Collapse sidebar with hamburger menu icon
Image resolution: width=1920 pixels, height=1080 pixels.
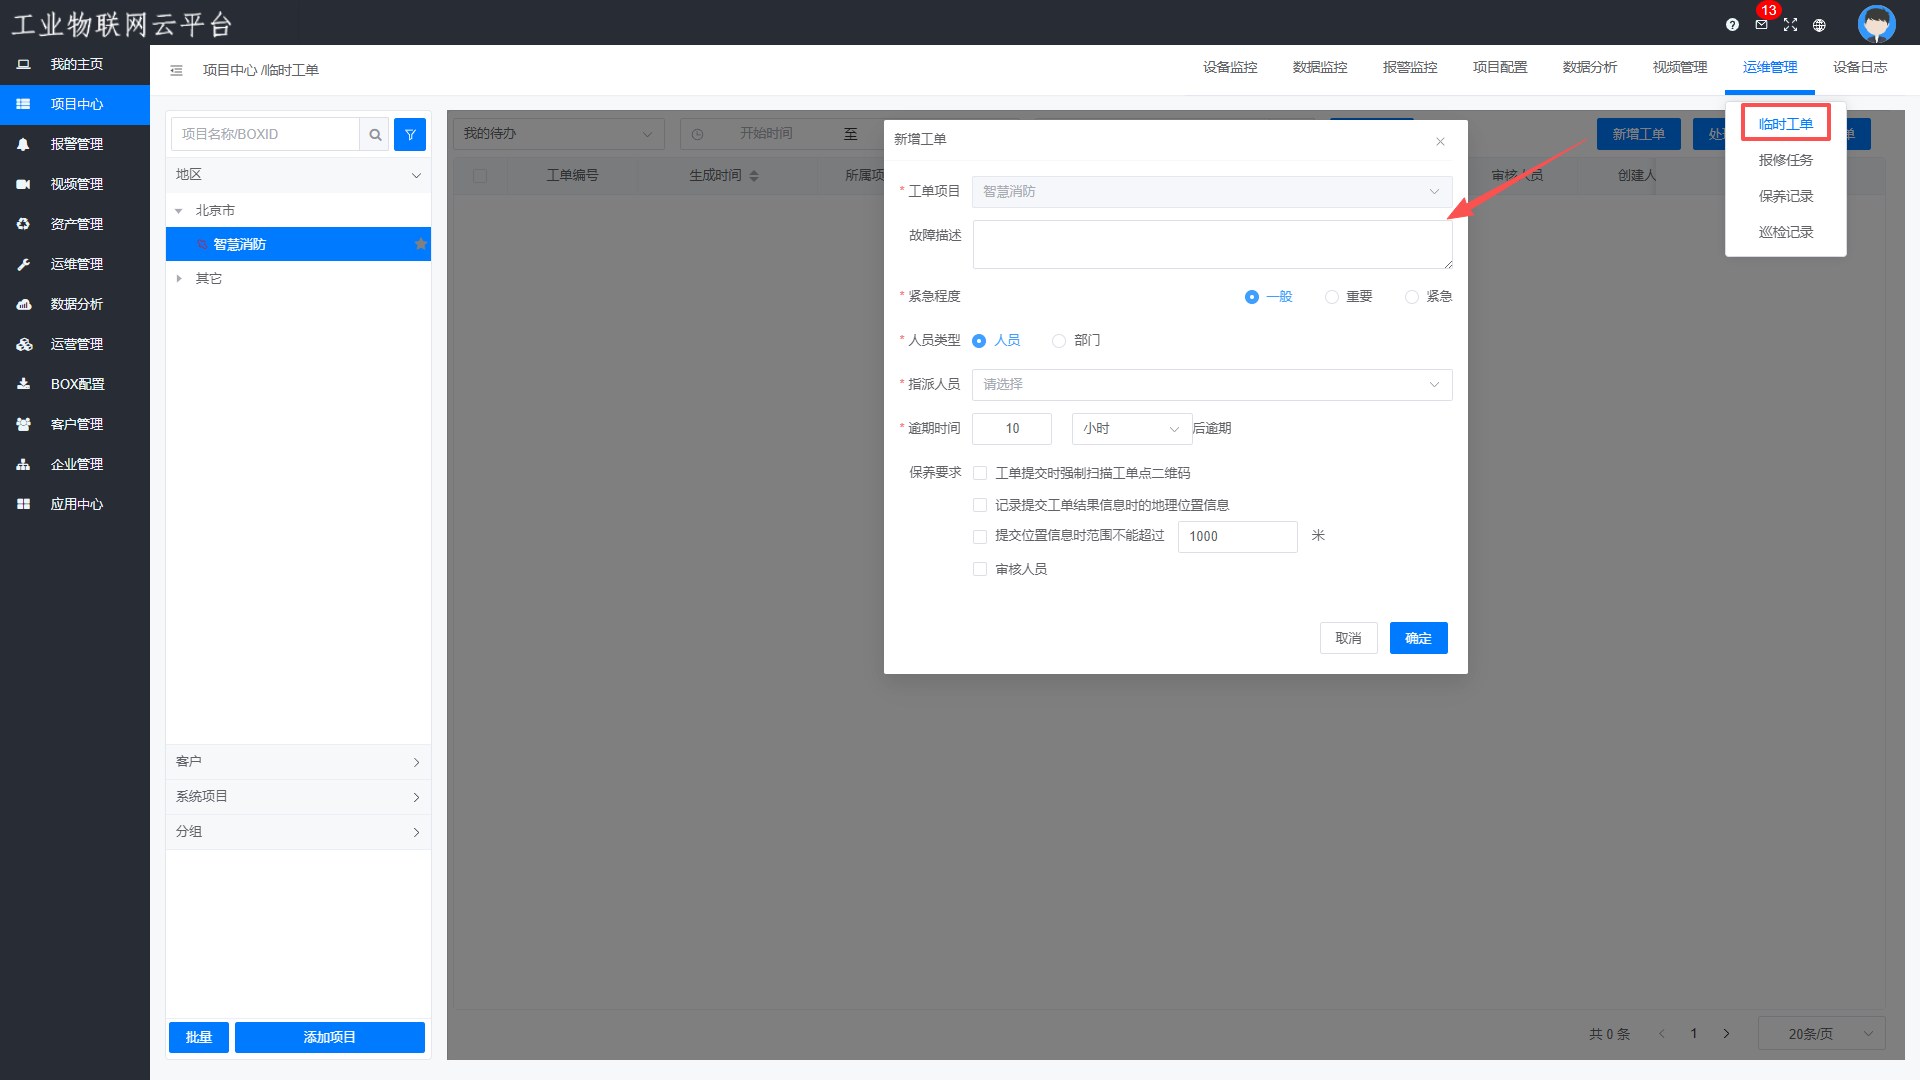(x=176, y=70)
